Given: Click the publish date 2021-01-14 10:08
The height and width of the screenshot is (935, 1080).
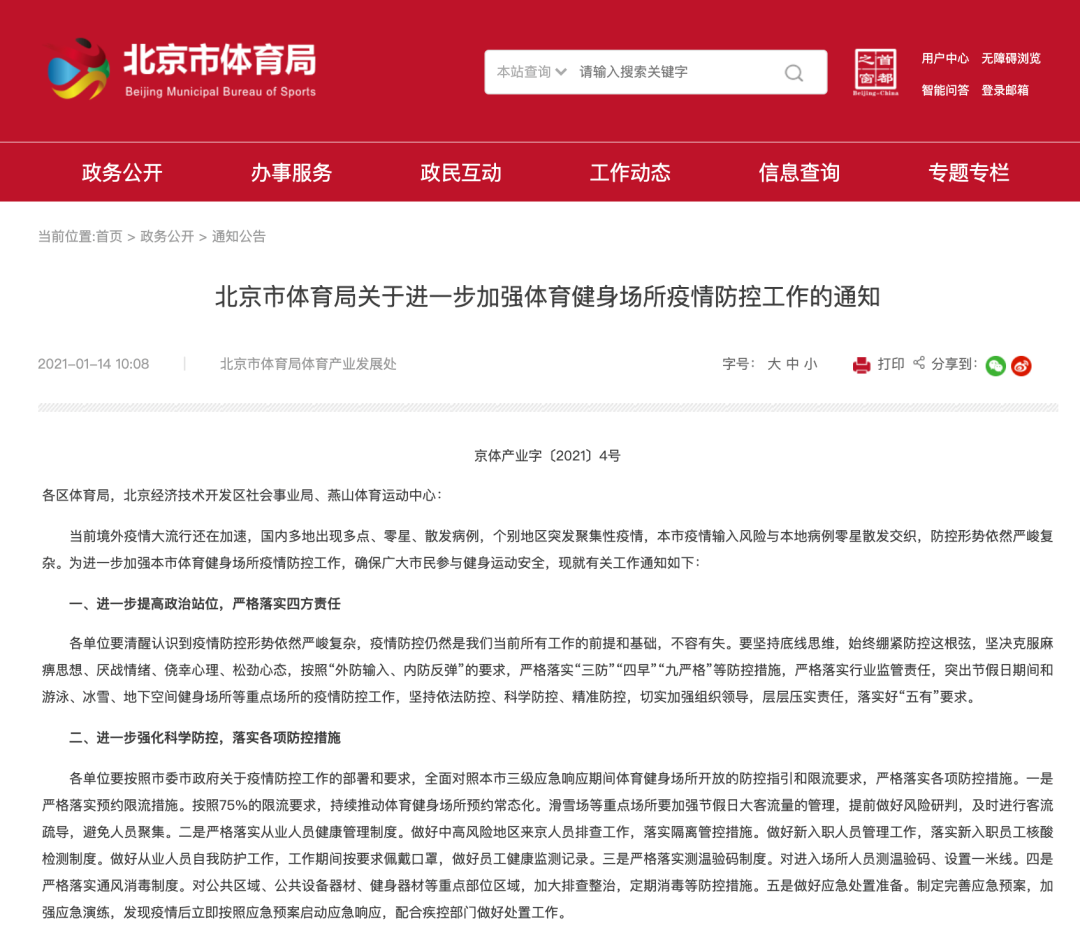Looking at the screenshot, I should pyautogui.click(x=93, y=364).
